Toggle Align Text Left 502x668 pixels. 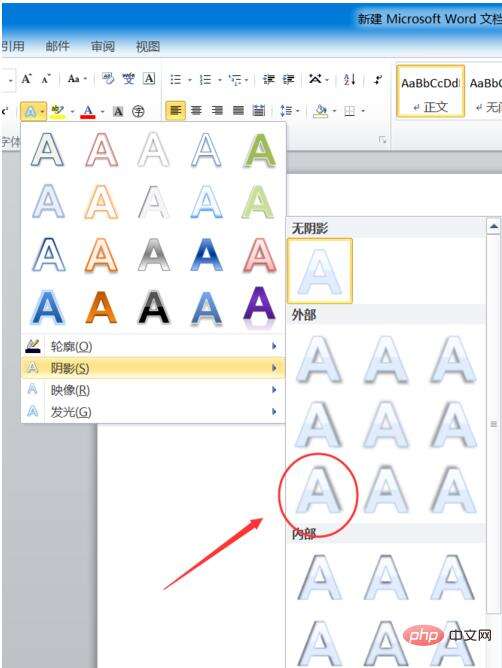[176, 111]
